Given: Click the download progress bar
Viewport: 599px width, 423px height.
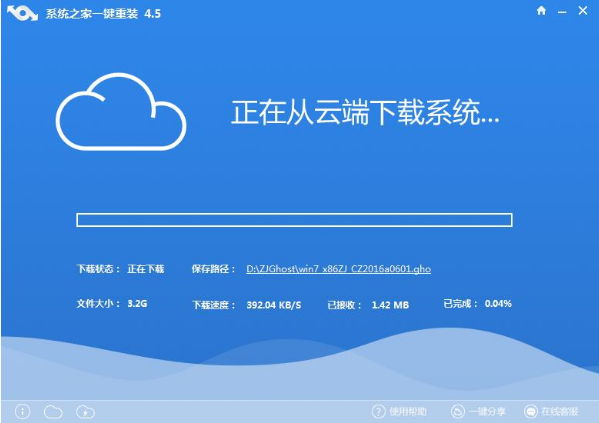Looking at the screenshot, I should click(x=294, y=220).
